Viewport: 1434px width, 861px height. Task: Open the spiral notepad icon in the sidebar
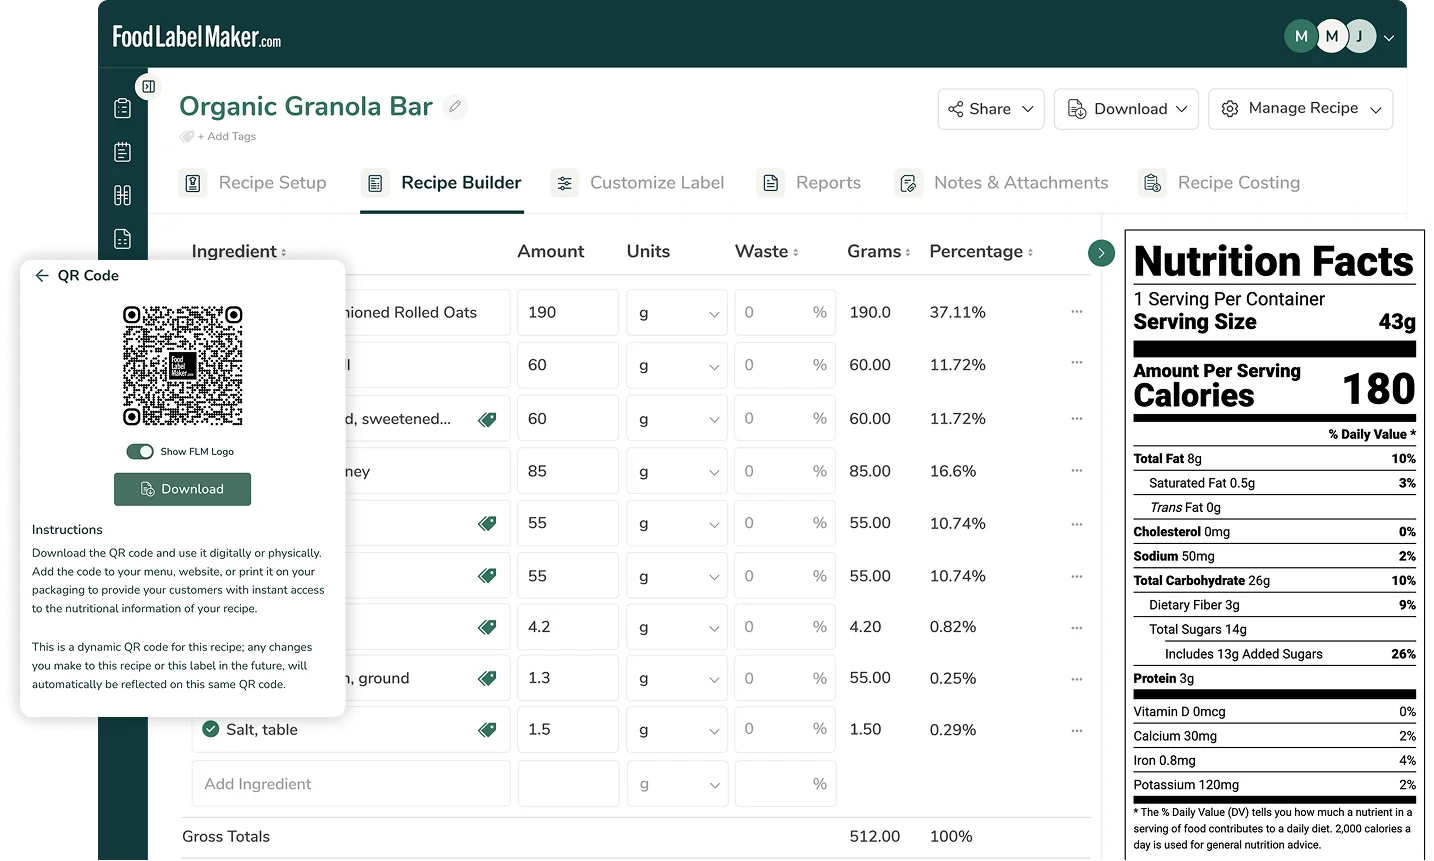(x=123, y=152)
